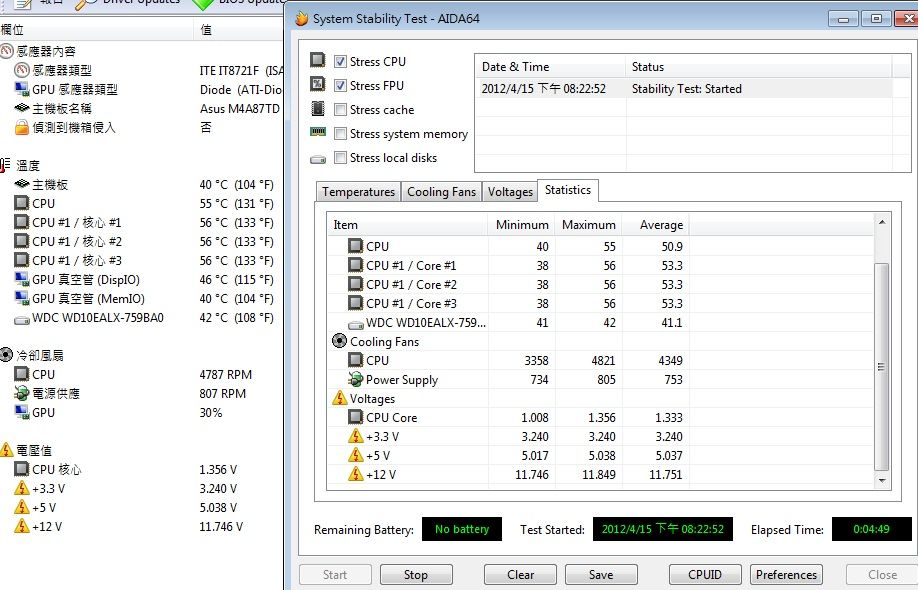Select the Stability Test: Started log entry
This screenshot has width=918, height=590.
tap(684, 89)
